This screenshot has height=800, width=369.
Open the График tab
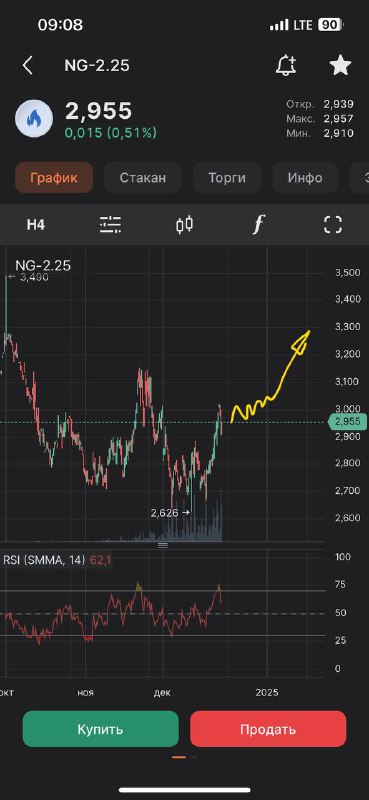54,178
